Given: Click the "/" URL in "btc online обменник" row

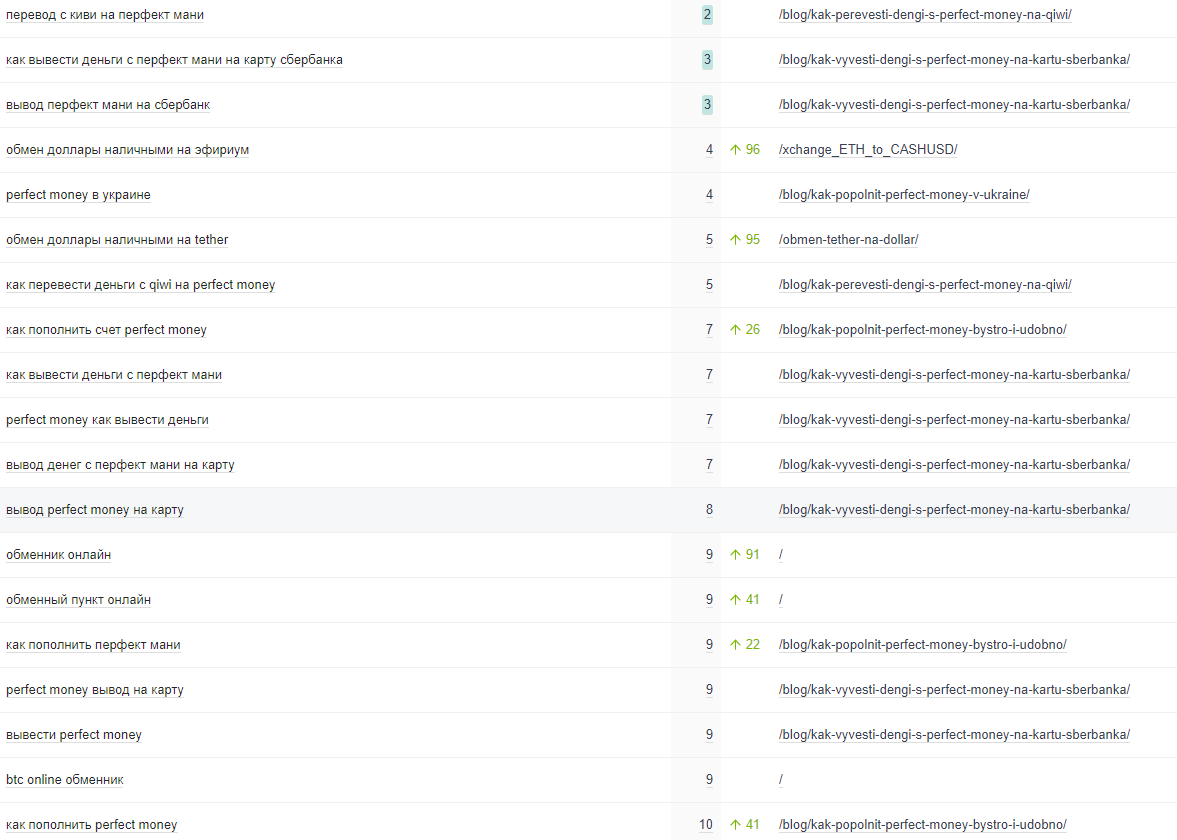Looking at the screenshot, I should [x=781, y=781].
